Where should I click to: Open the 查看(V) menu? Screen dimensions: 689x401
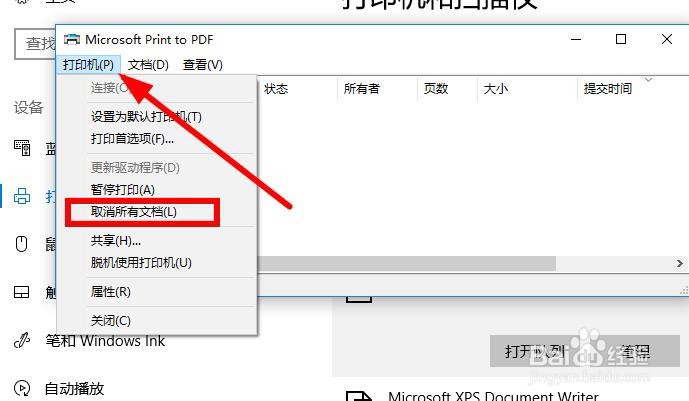pos(203,65)
